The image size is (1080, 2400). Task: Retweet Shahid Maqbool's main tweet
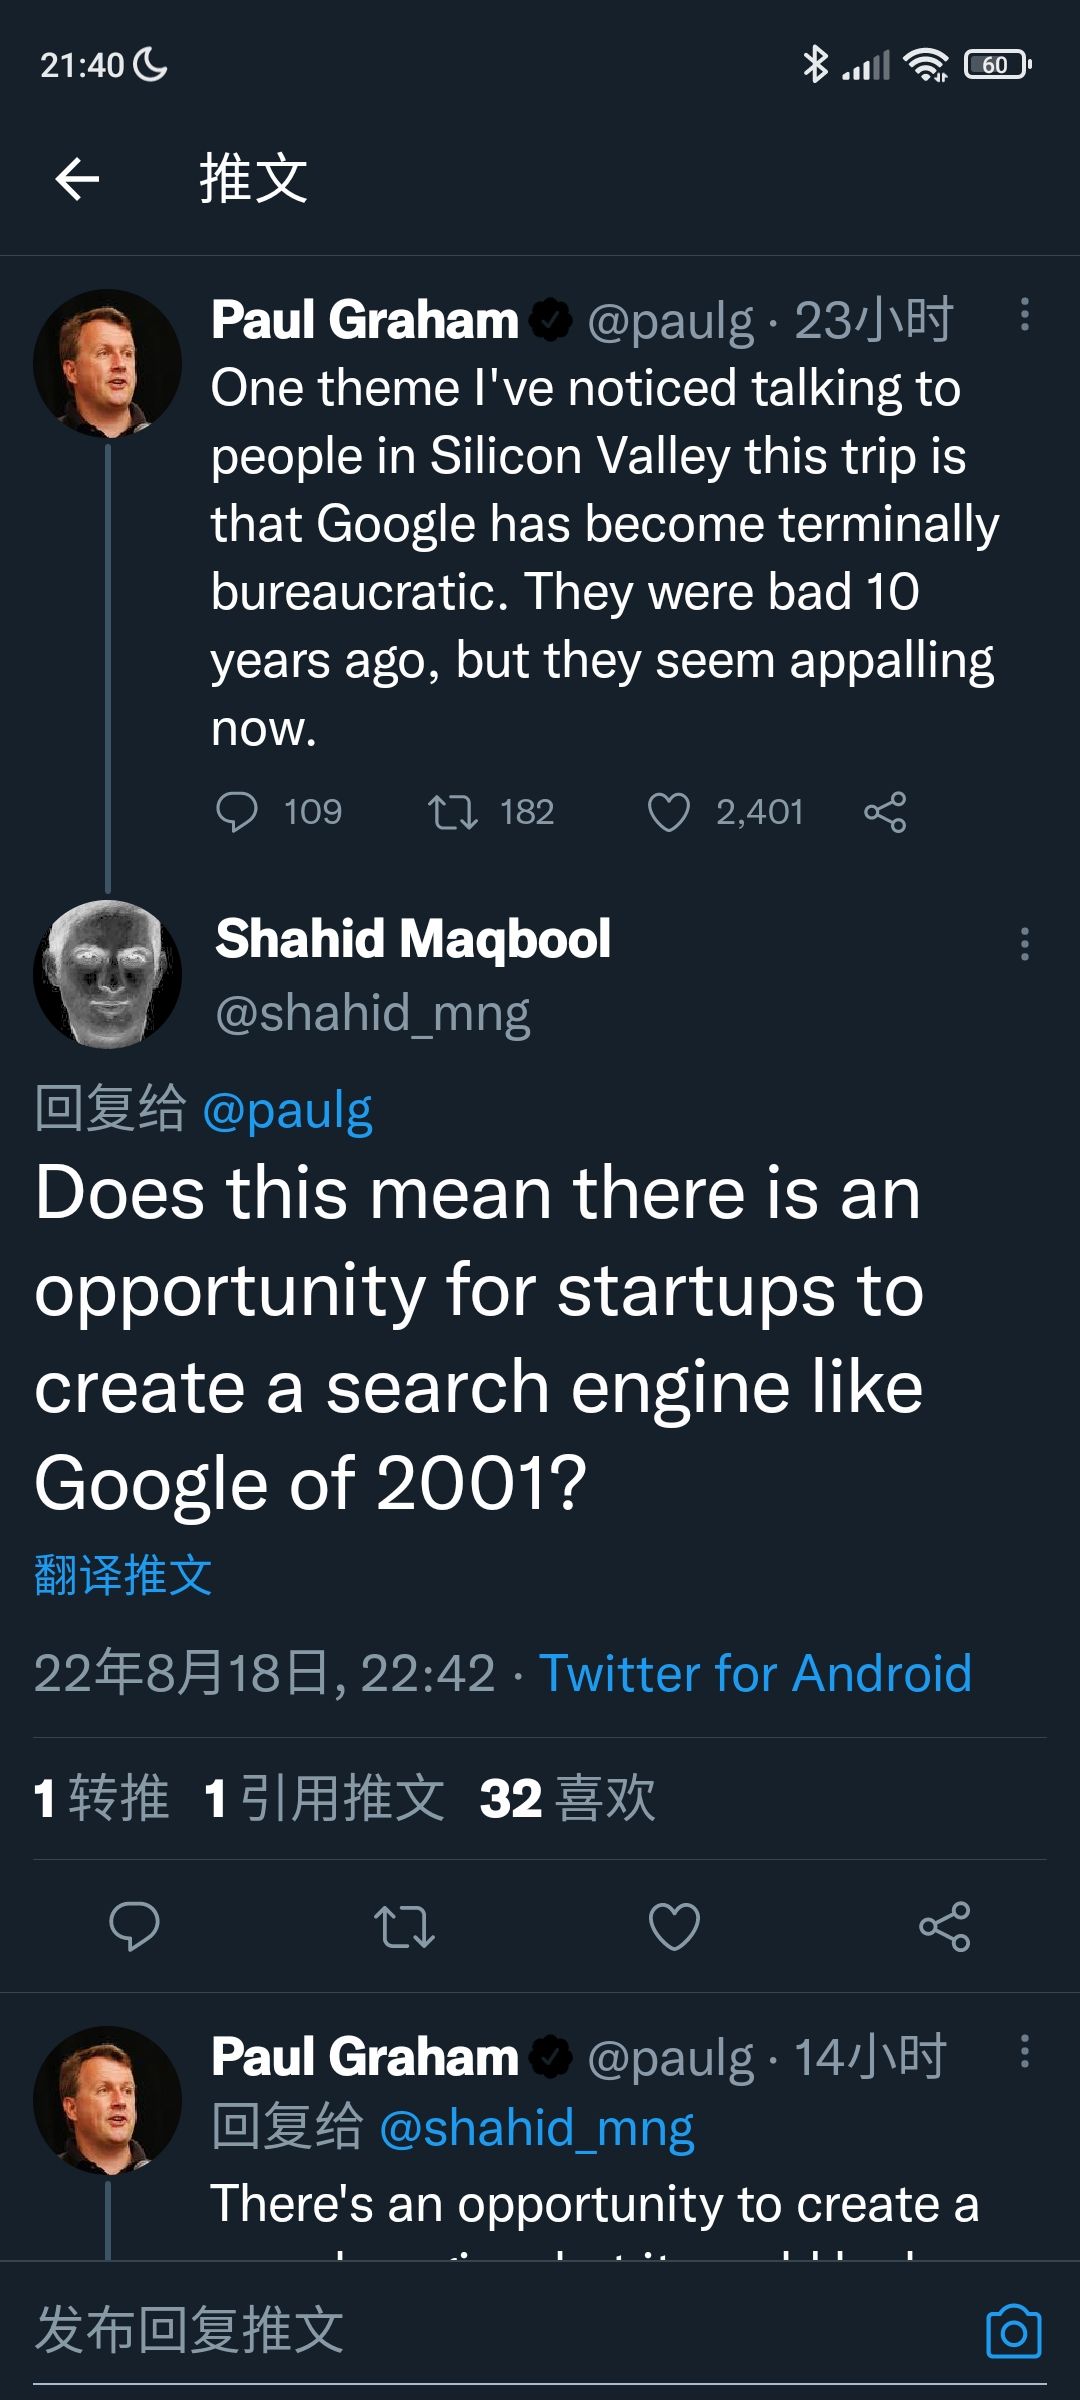click(x=404, y=1926)
